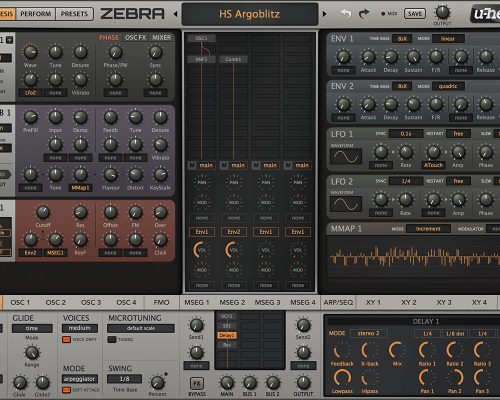Toggle mute M on third mixer channel

pos(256,165)
